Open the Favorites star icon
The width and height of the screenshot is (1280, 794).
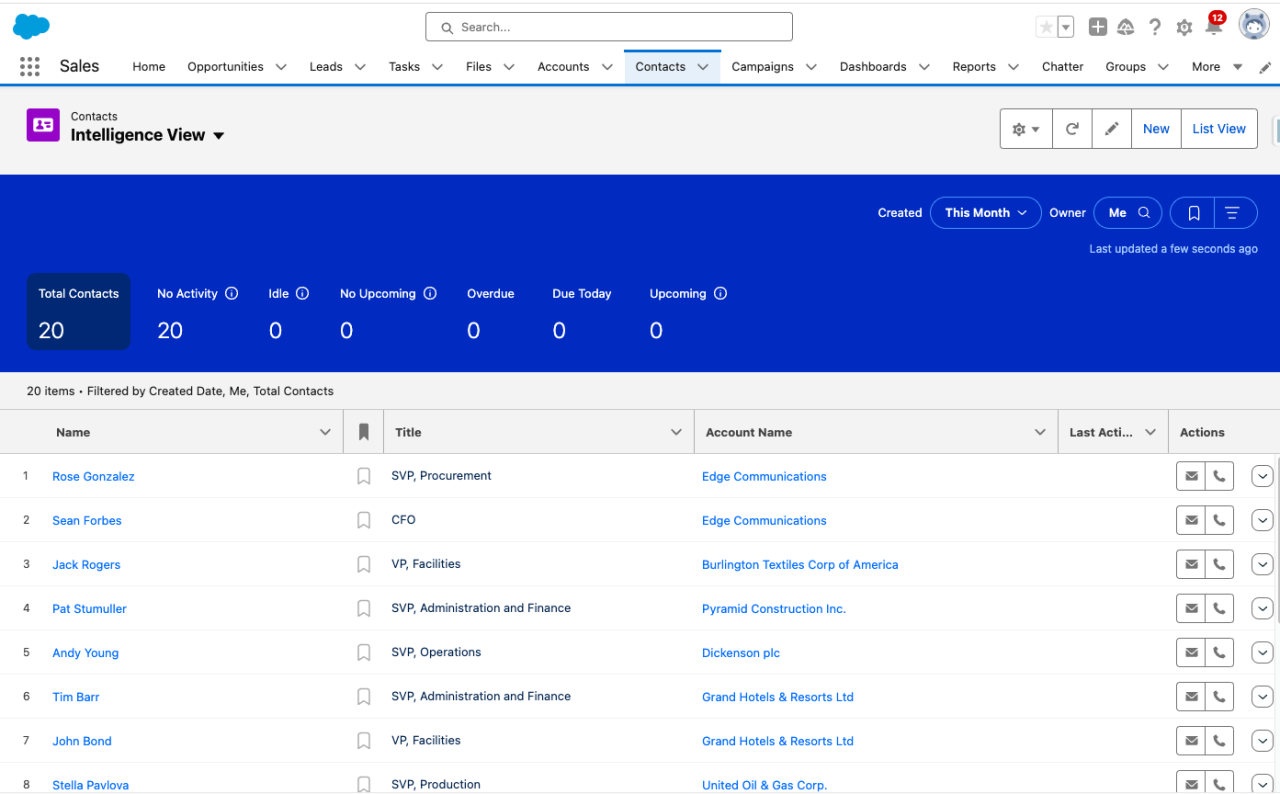[1046, 27]
